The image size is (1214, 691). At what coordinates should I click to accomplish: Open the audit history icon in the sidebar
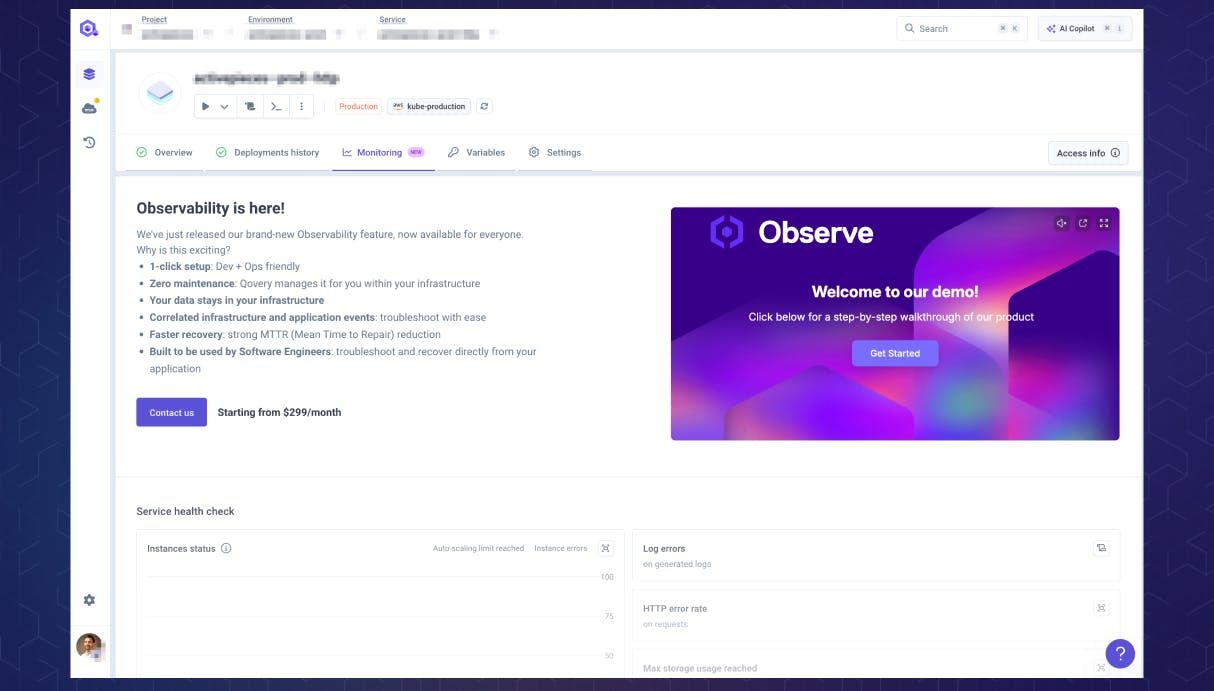[x=89, y=142]
